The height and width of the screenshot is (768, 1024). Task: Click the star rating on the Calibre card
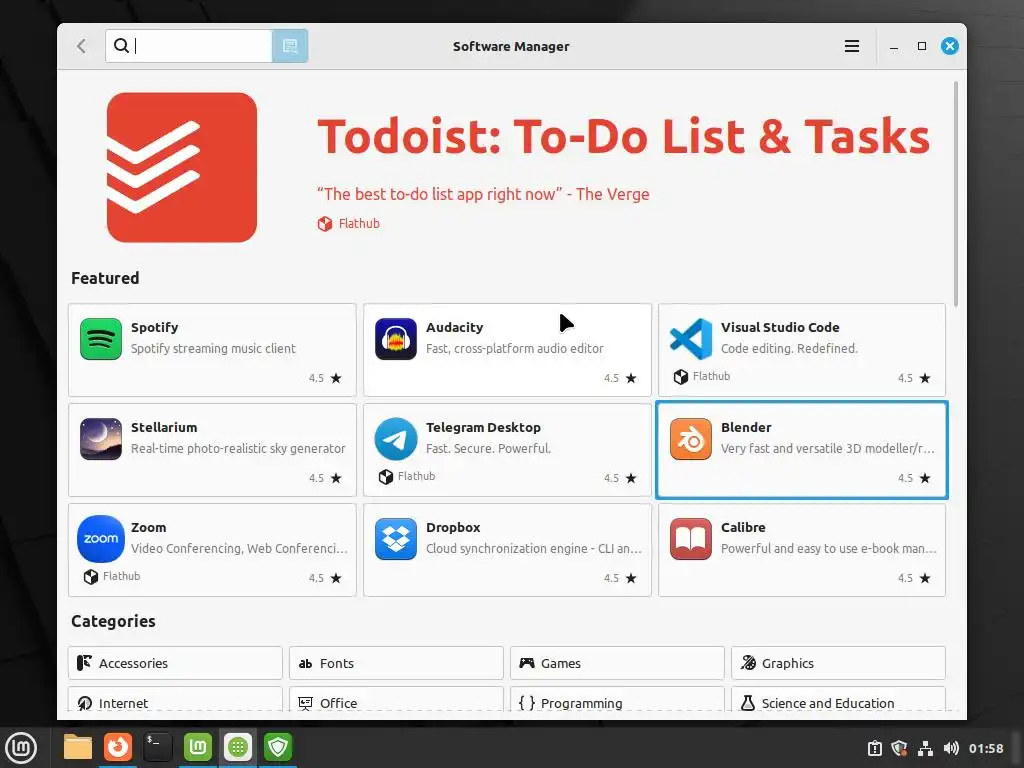(x=914, y=578)
